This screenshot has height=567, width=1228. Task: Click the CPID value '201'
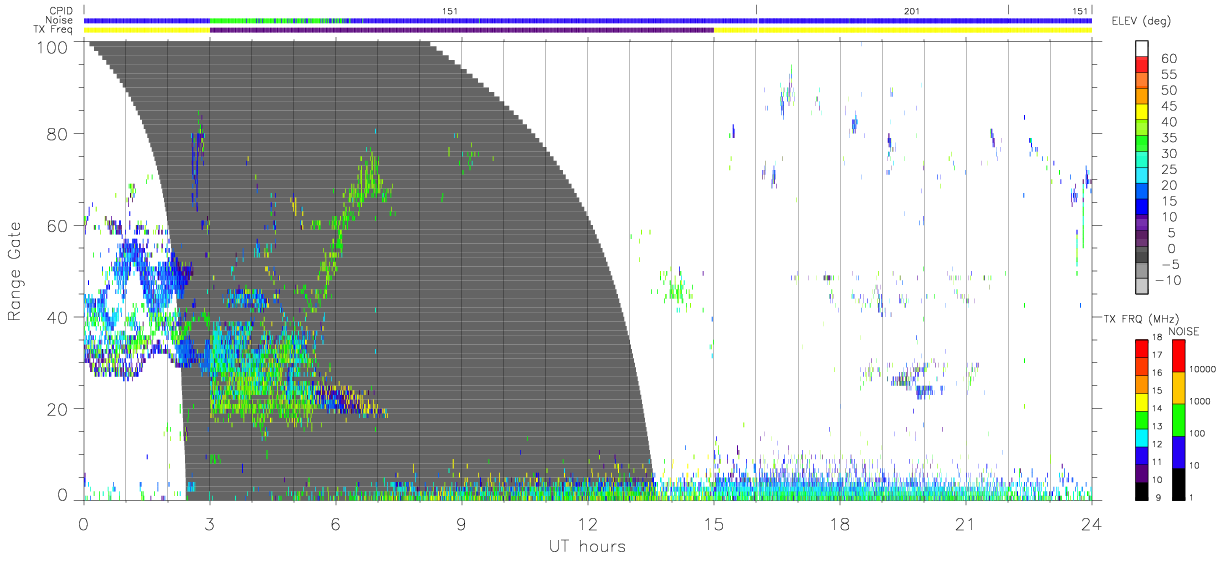point(911,11)
